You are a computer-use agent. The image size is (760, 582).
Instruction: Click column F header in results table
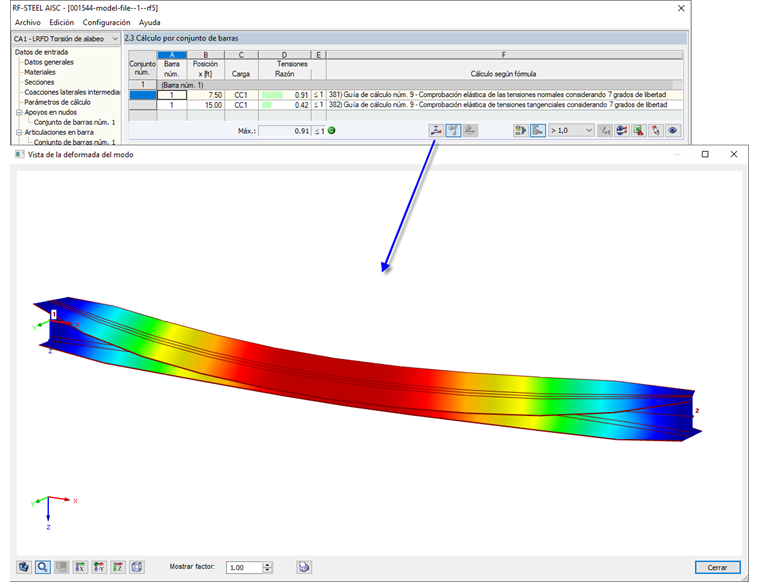pos(504,55)
